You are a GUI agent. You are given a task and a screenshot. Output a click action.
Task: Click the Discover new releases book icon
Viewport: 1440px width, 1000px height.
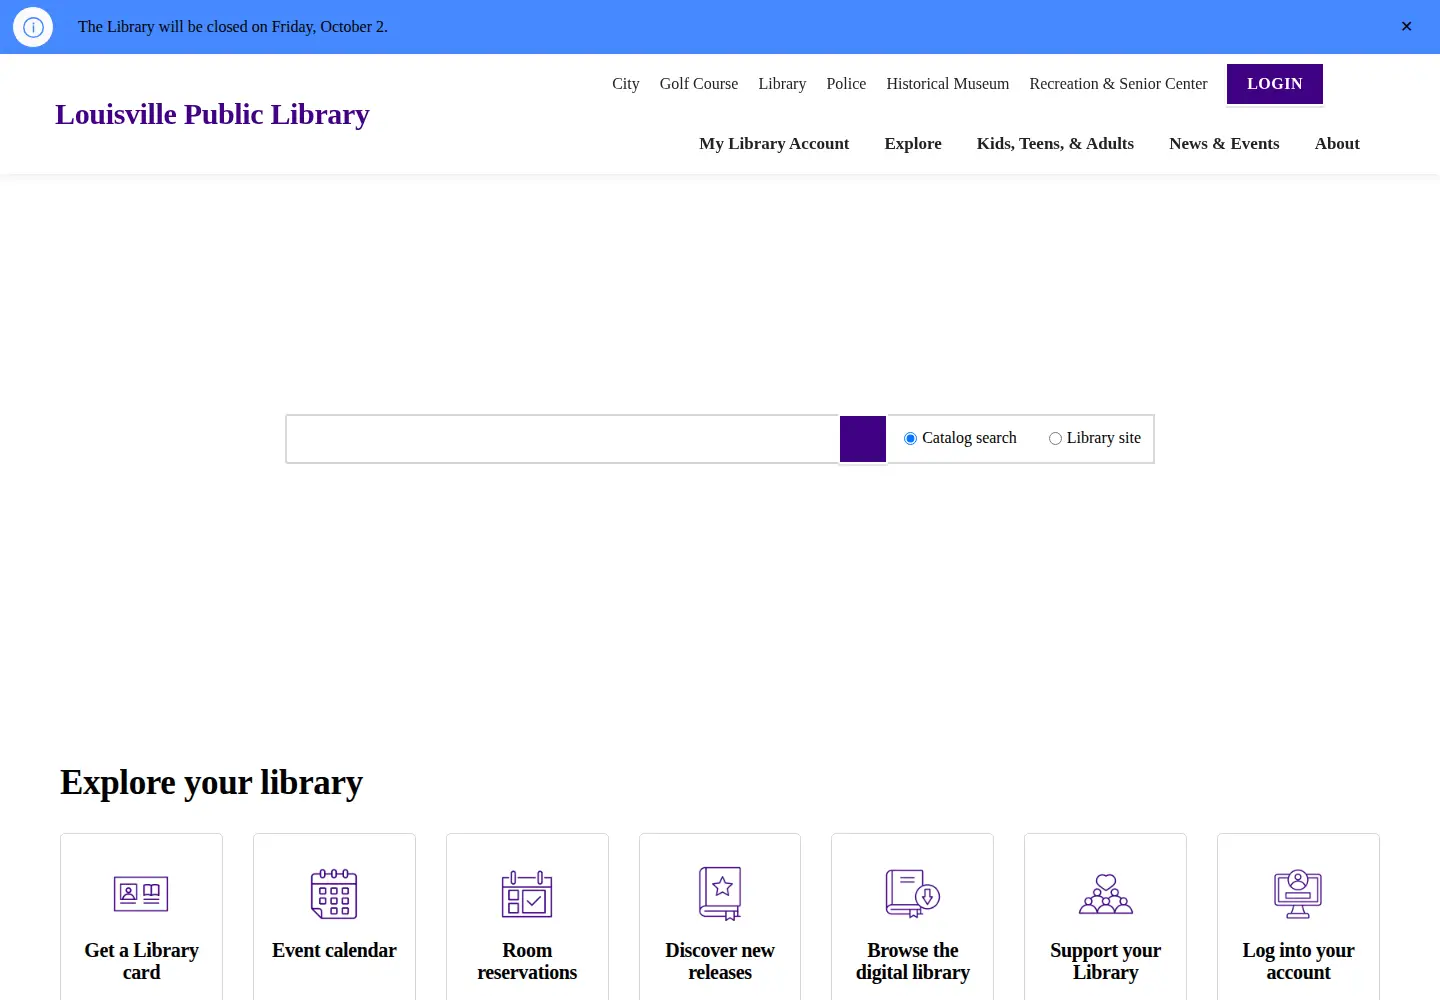click(720, 894)
